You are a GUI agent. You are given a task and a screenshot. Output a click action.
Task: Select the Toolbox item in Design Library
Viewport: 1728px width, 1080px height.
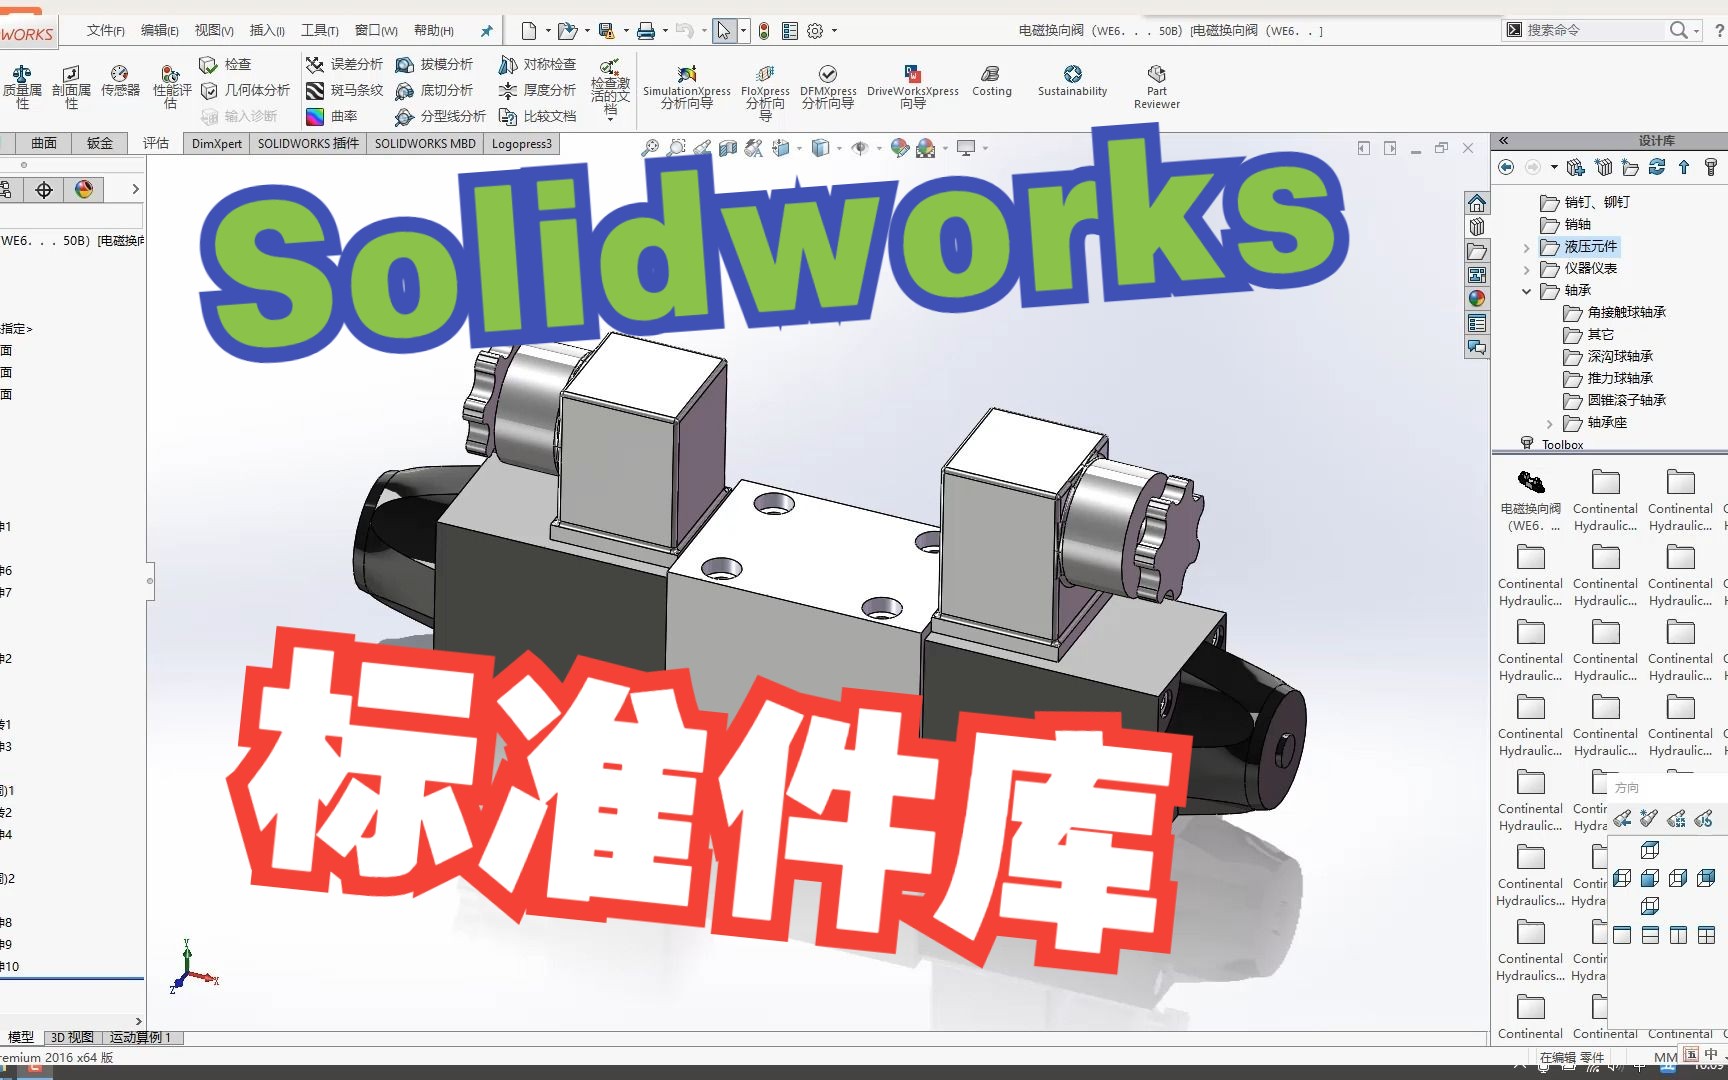click(1552, 444)
